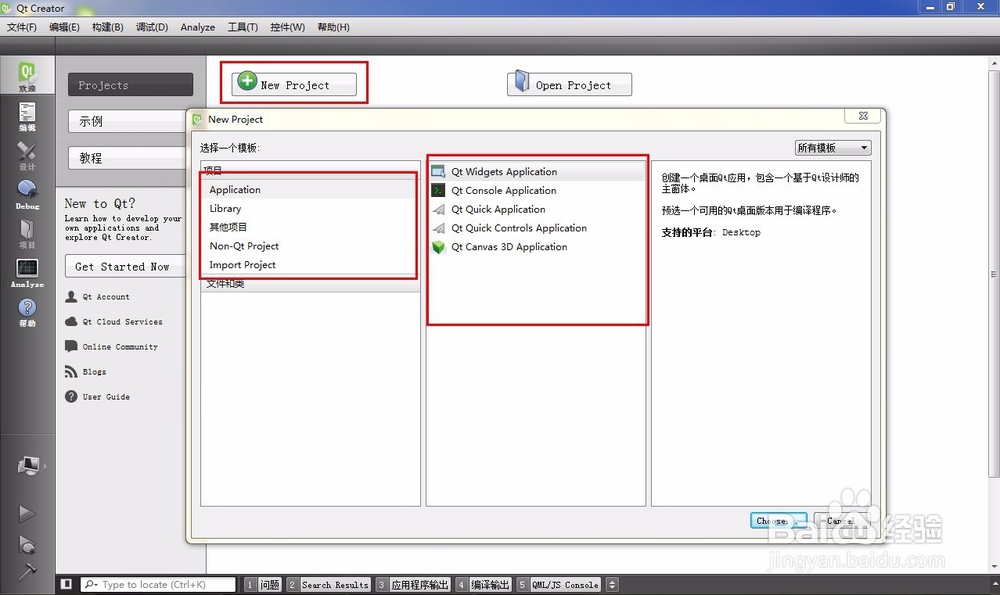Open the 控件(W) menu

tap(288, 27)
